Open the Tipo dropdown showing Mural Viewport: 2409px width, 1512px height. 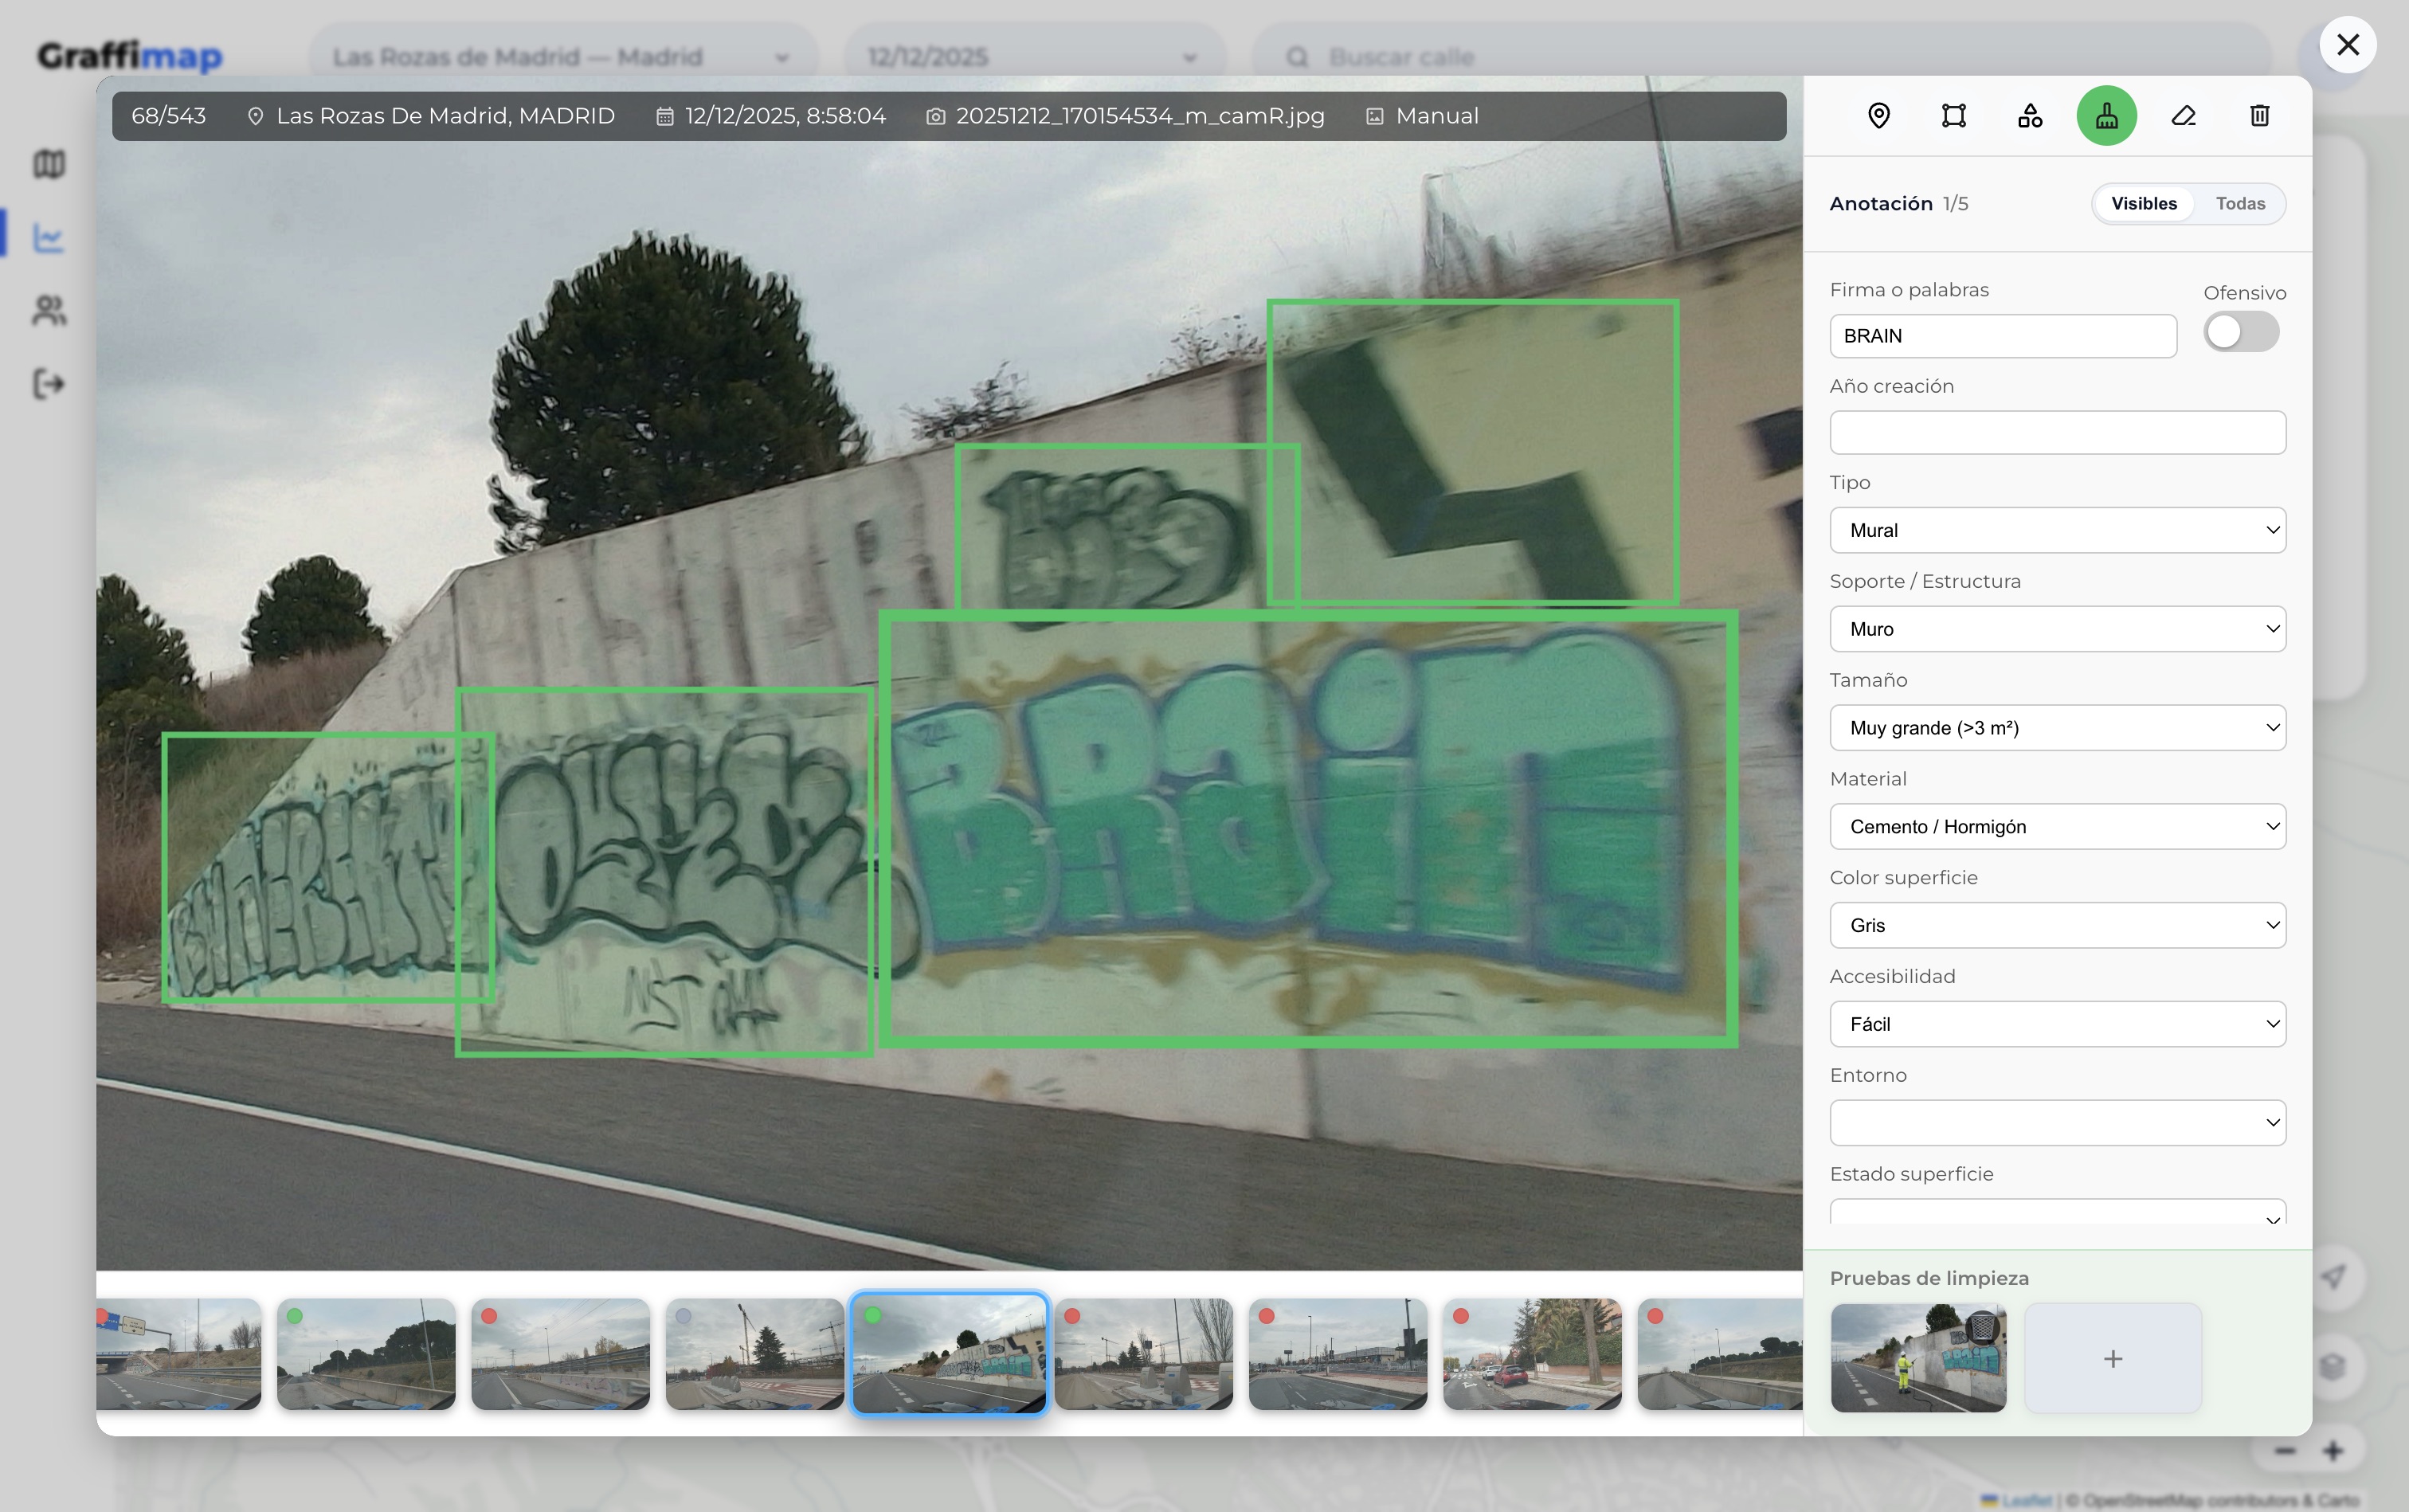(2057, 530)
